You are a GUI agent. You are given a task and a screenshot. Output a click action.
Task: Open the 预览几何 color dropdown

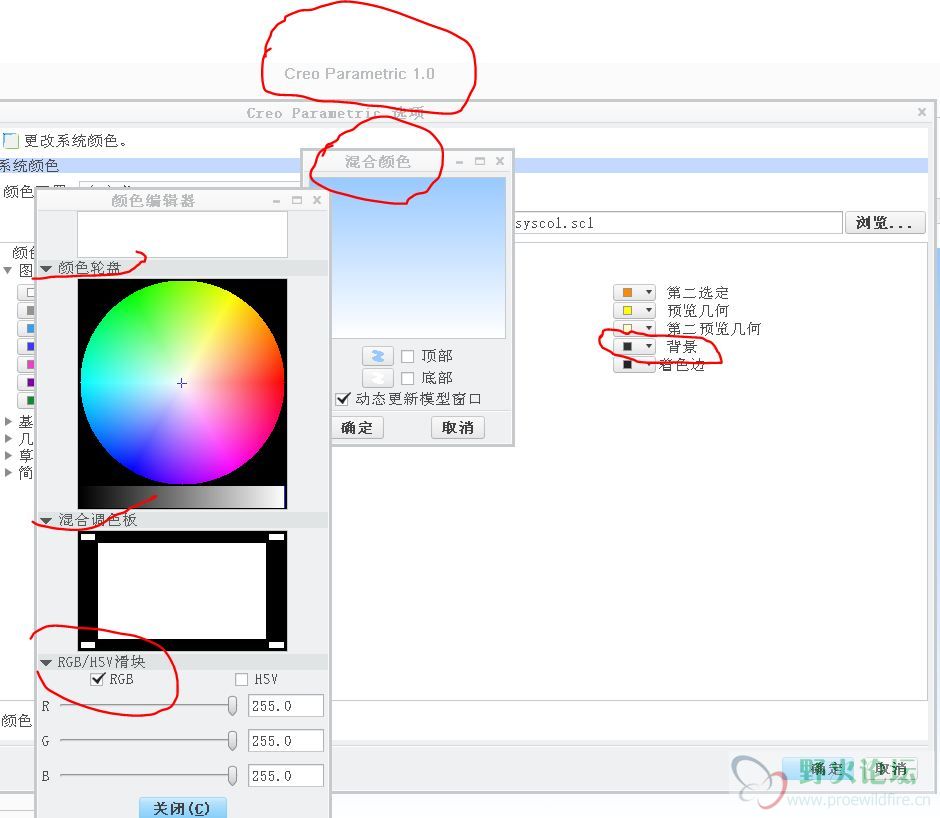point(649,311)
